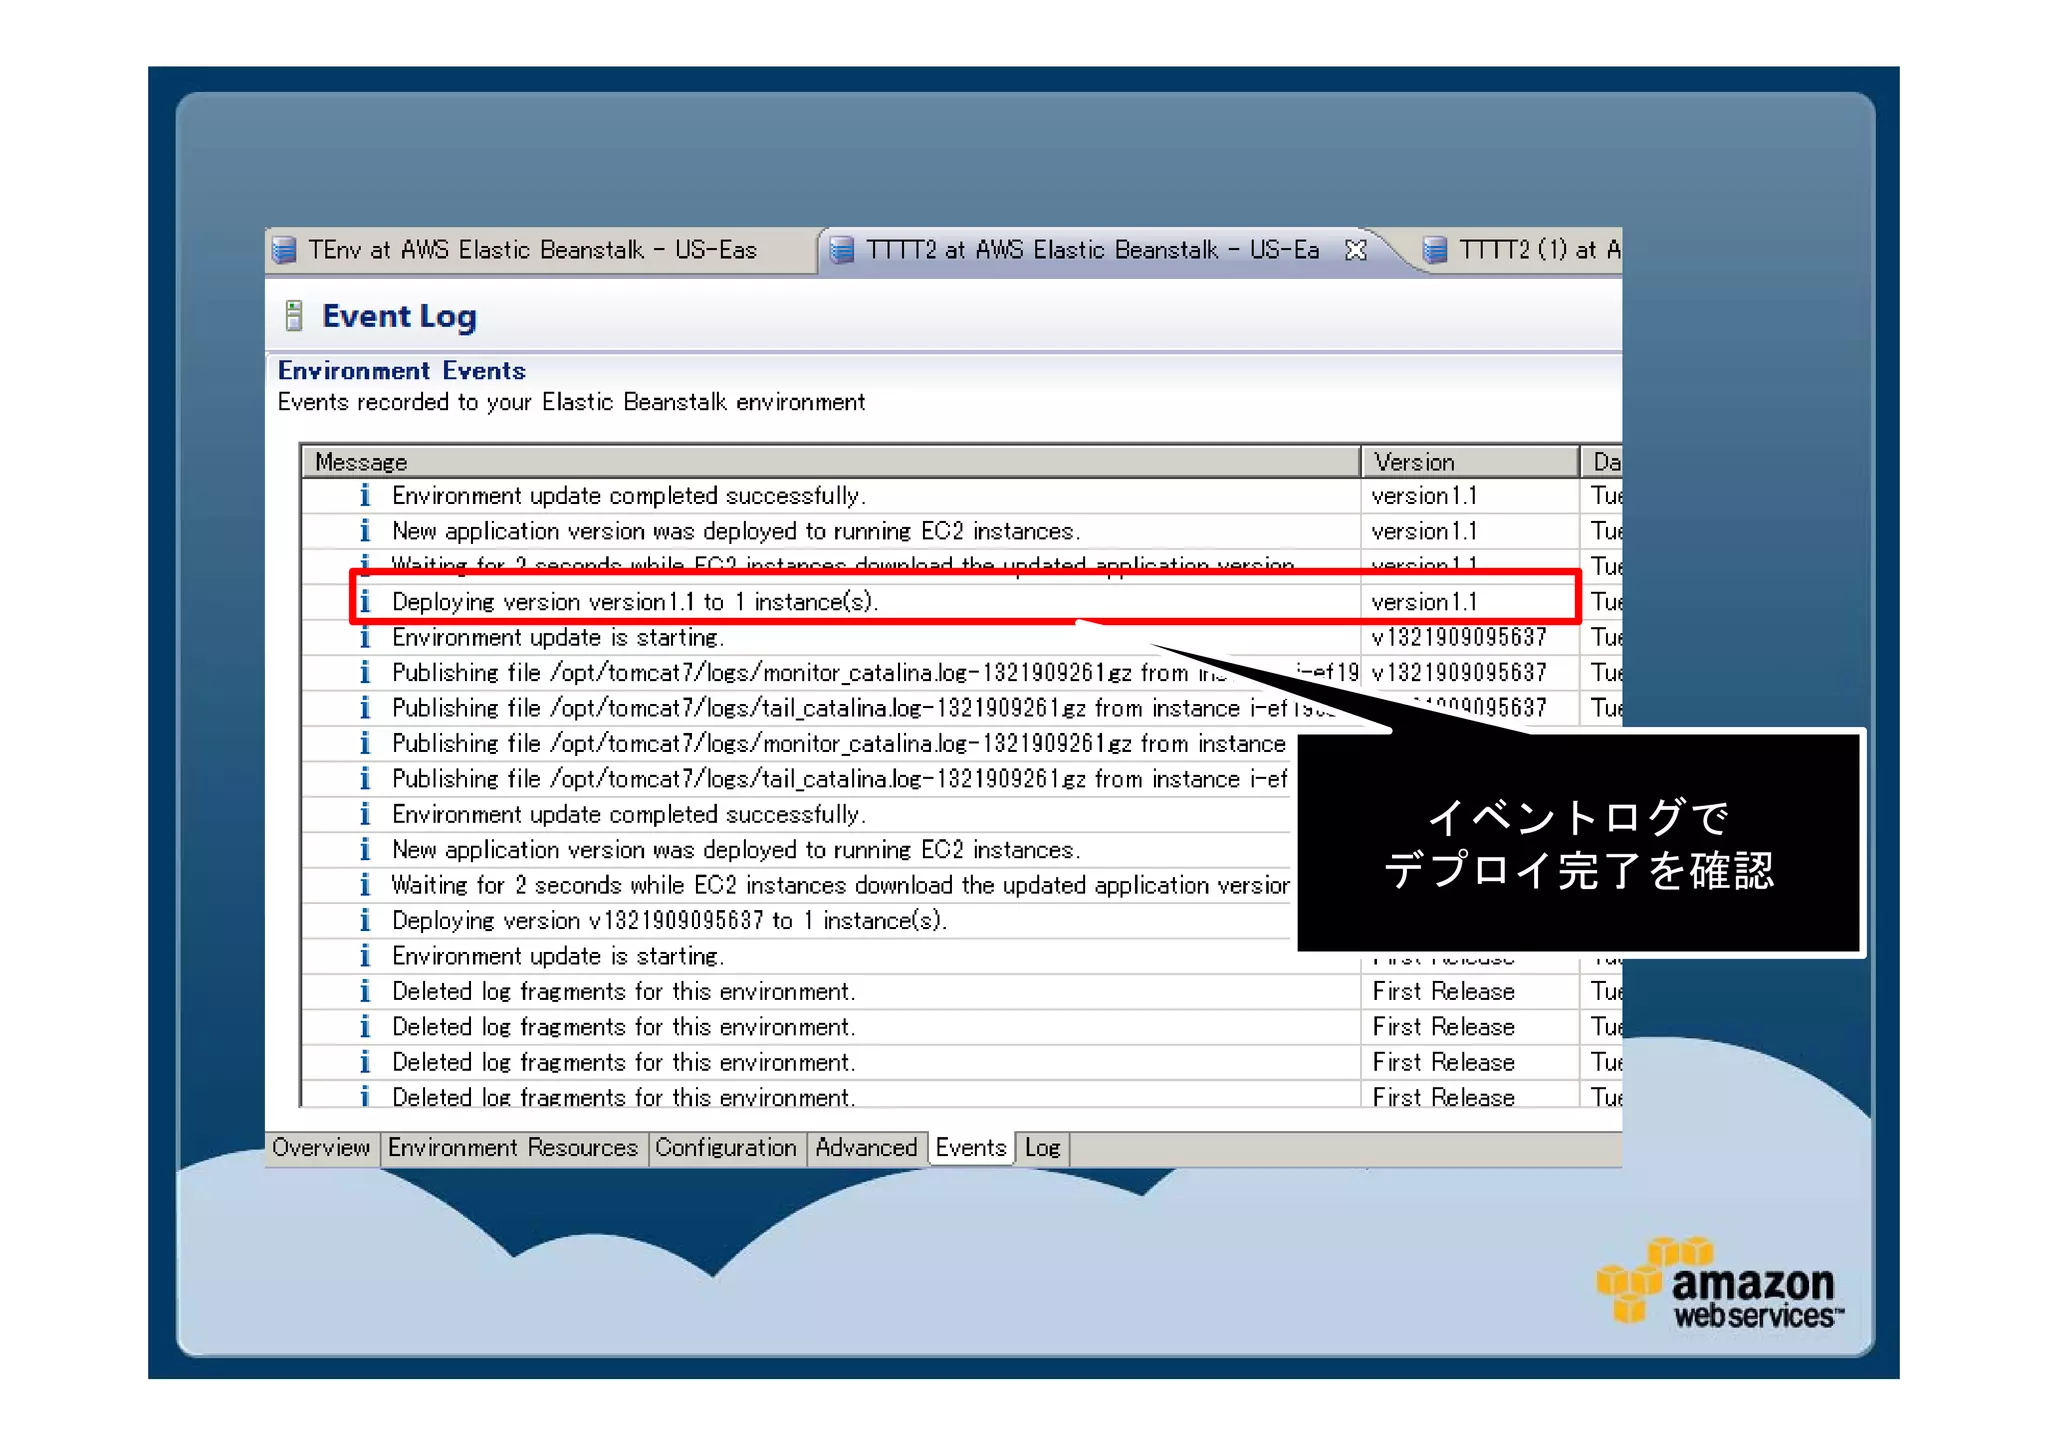Select first 'New application version was deployed' row
2048x1448 pixels.
click(736, 531)
